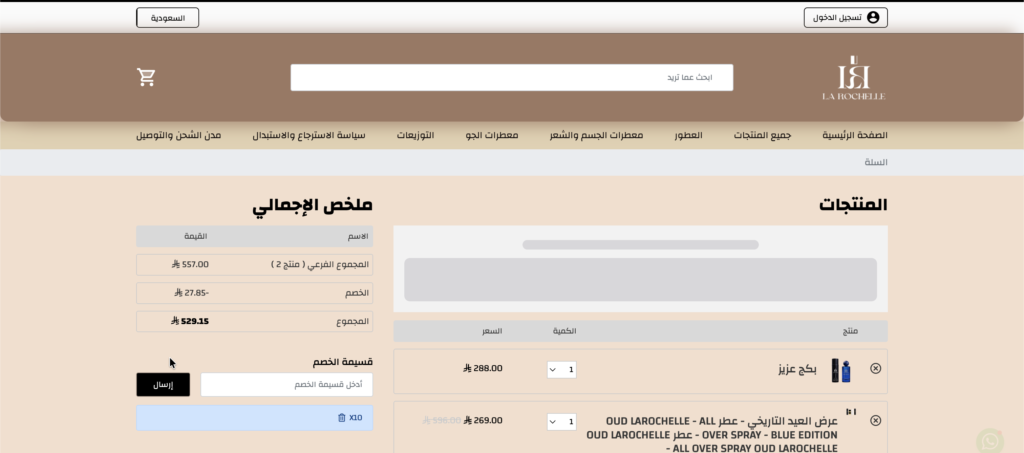Remove عرض العيد التاريخي item from cart
1024x453 pixels.
[x=876, y=421]
